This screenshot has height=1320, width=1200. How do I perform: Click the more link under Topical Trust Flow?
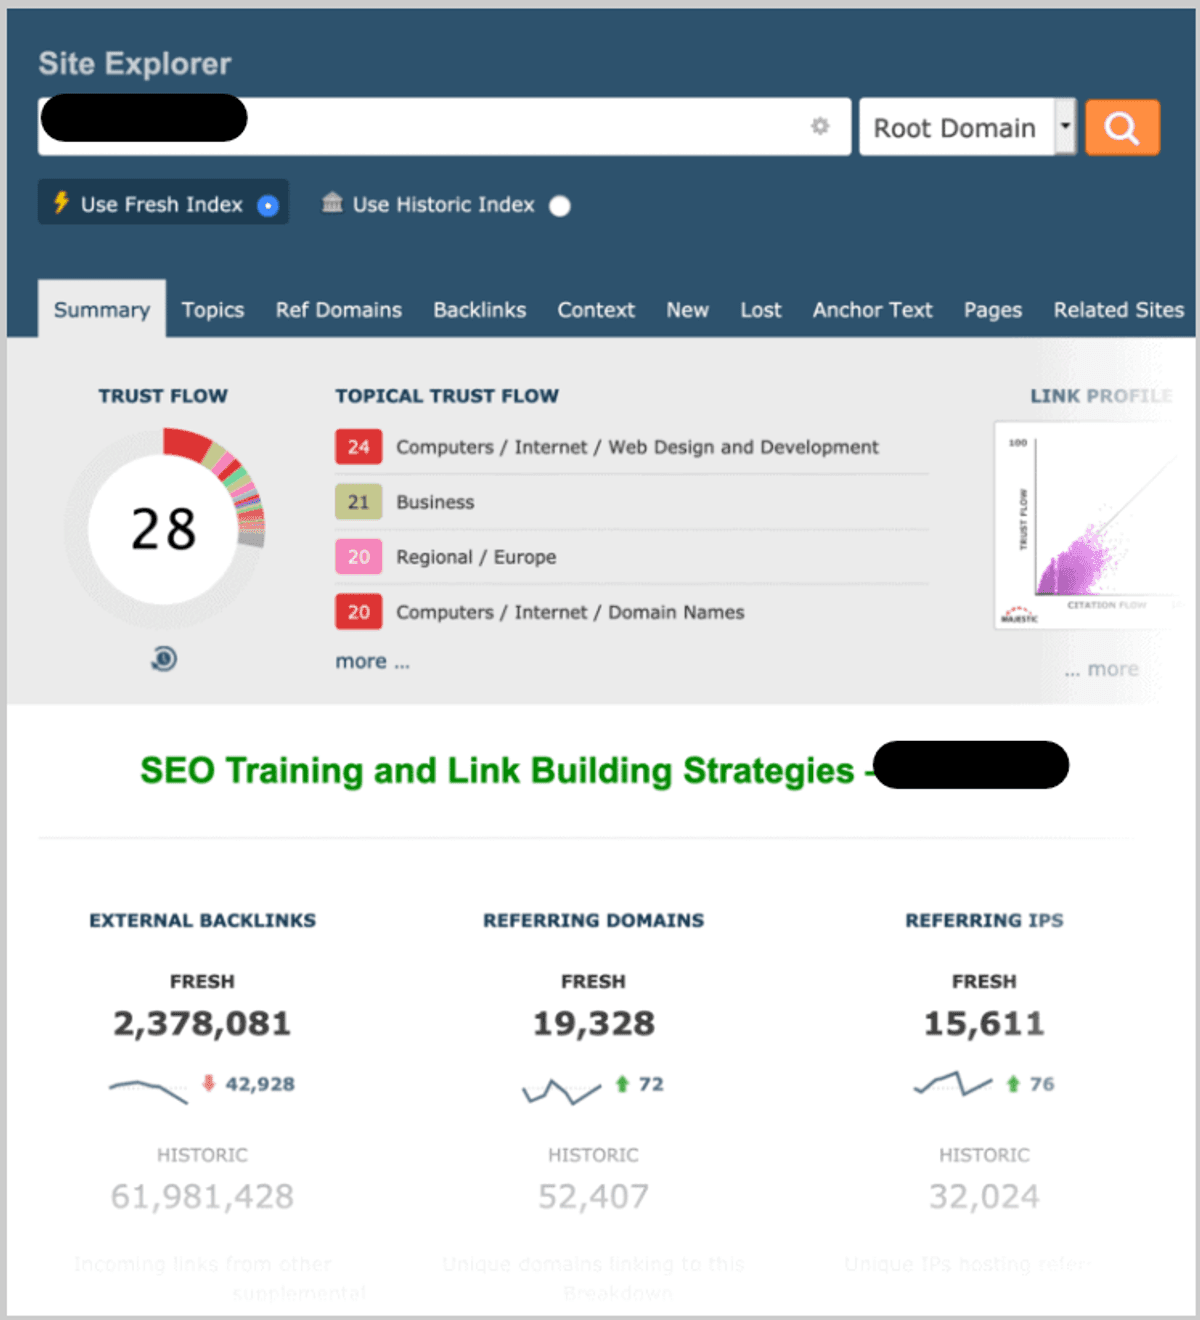point(373,661)
